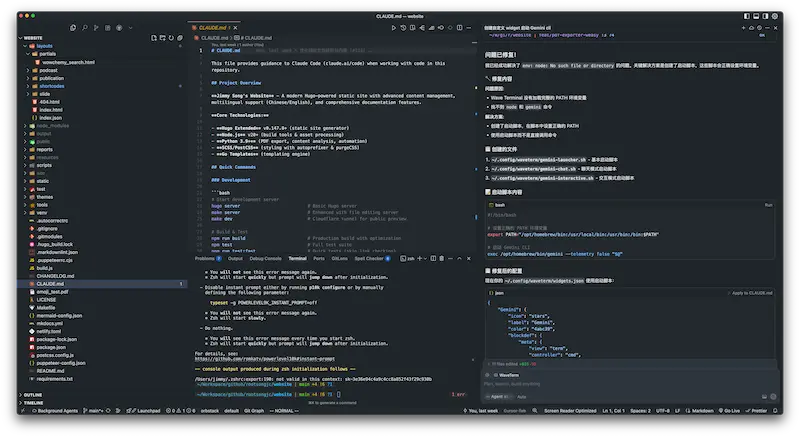800x437 pixels.
Task: Collapse the layouts folder
Action: point(26,46)
